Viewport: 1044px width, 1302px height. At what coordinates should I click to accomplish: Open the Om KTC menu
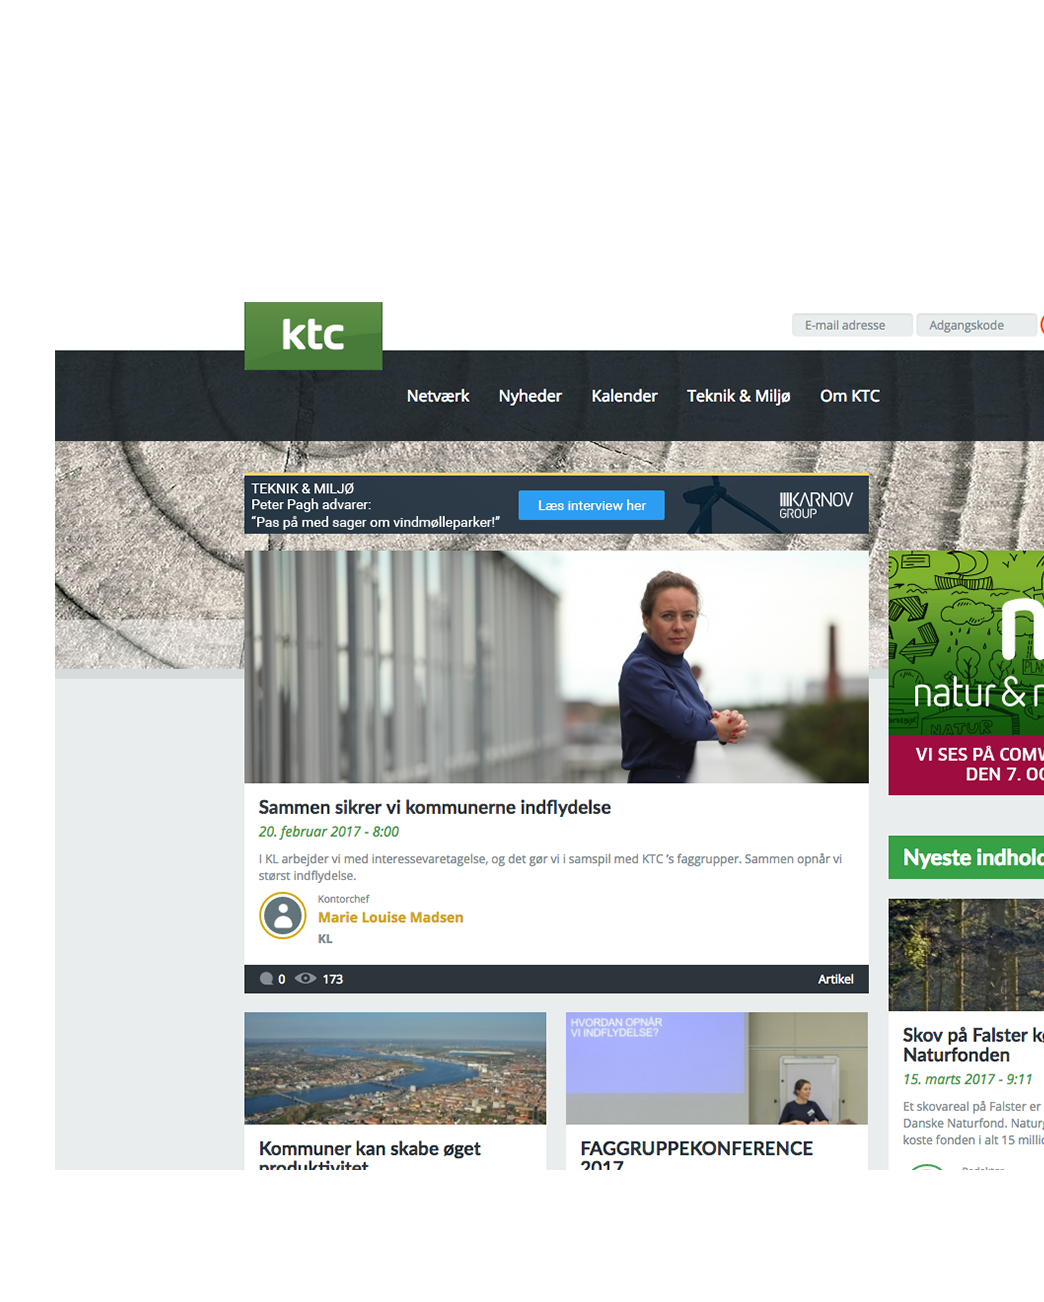tap(849, 396)
